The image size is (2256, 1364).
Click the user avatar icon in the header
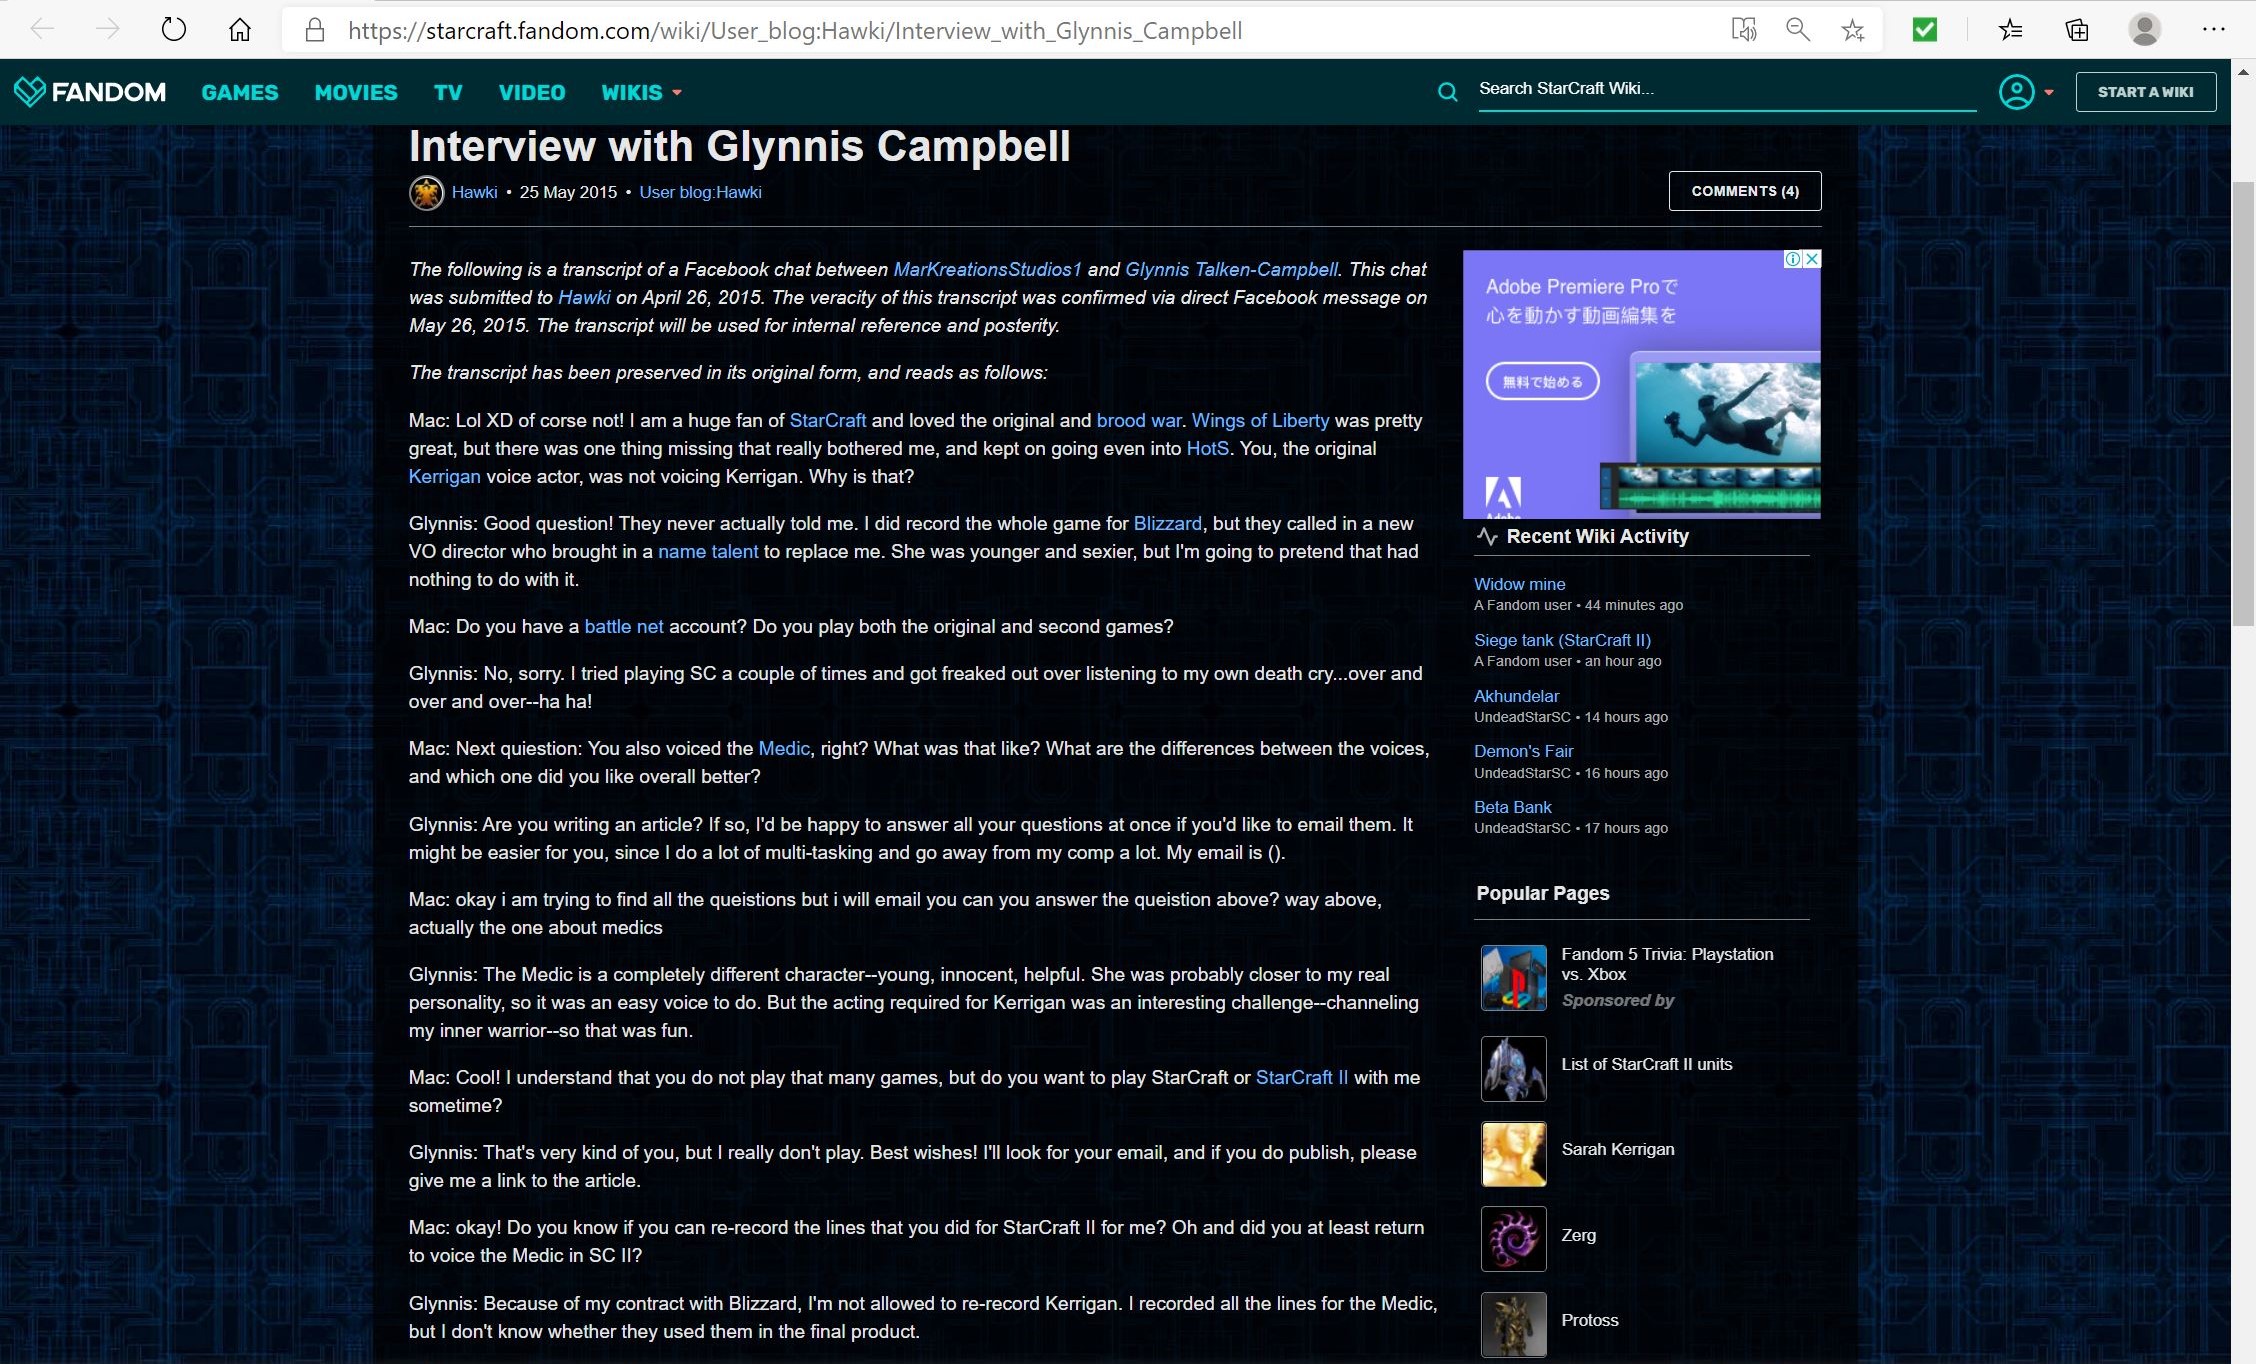pyautogui.click(x=2016, y=91)
